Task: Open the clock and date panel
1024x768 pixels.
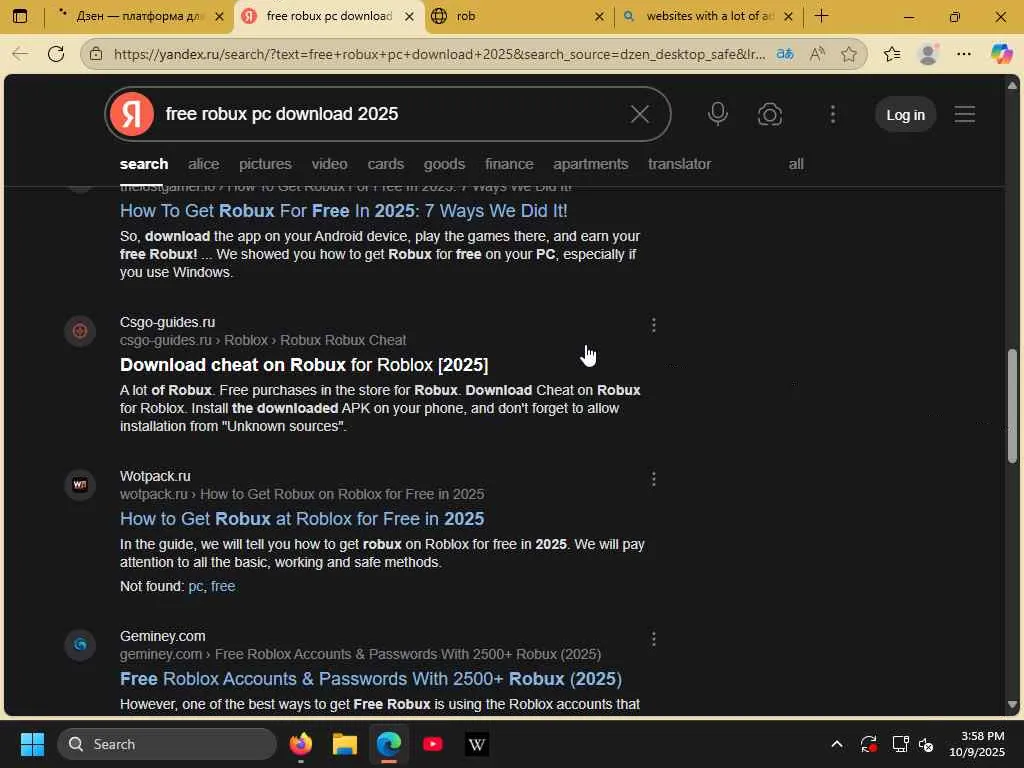Action: click(977, 744)
